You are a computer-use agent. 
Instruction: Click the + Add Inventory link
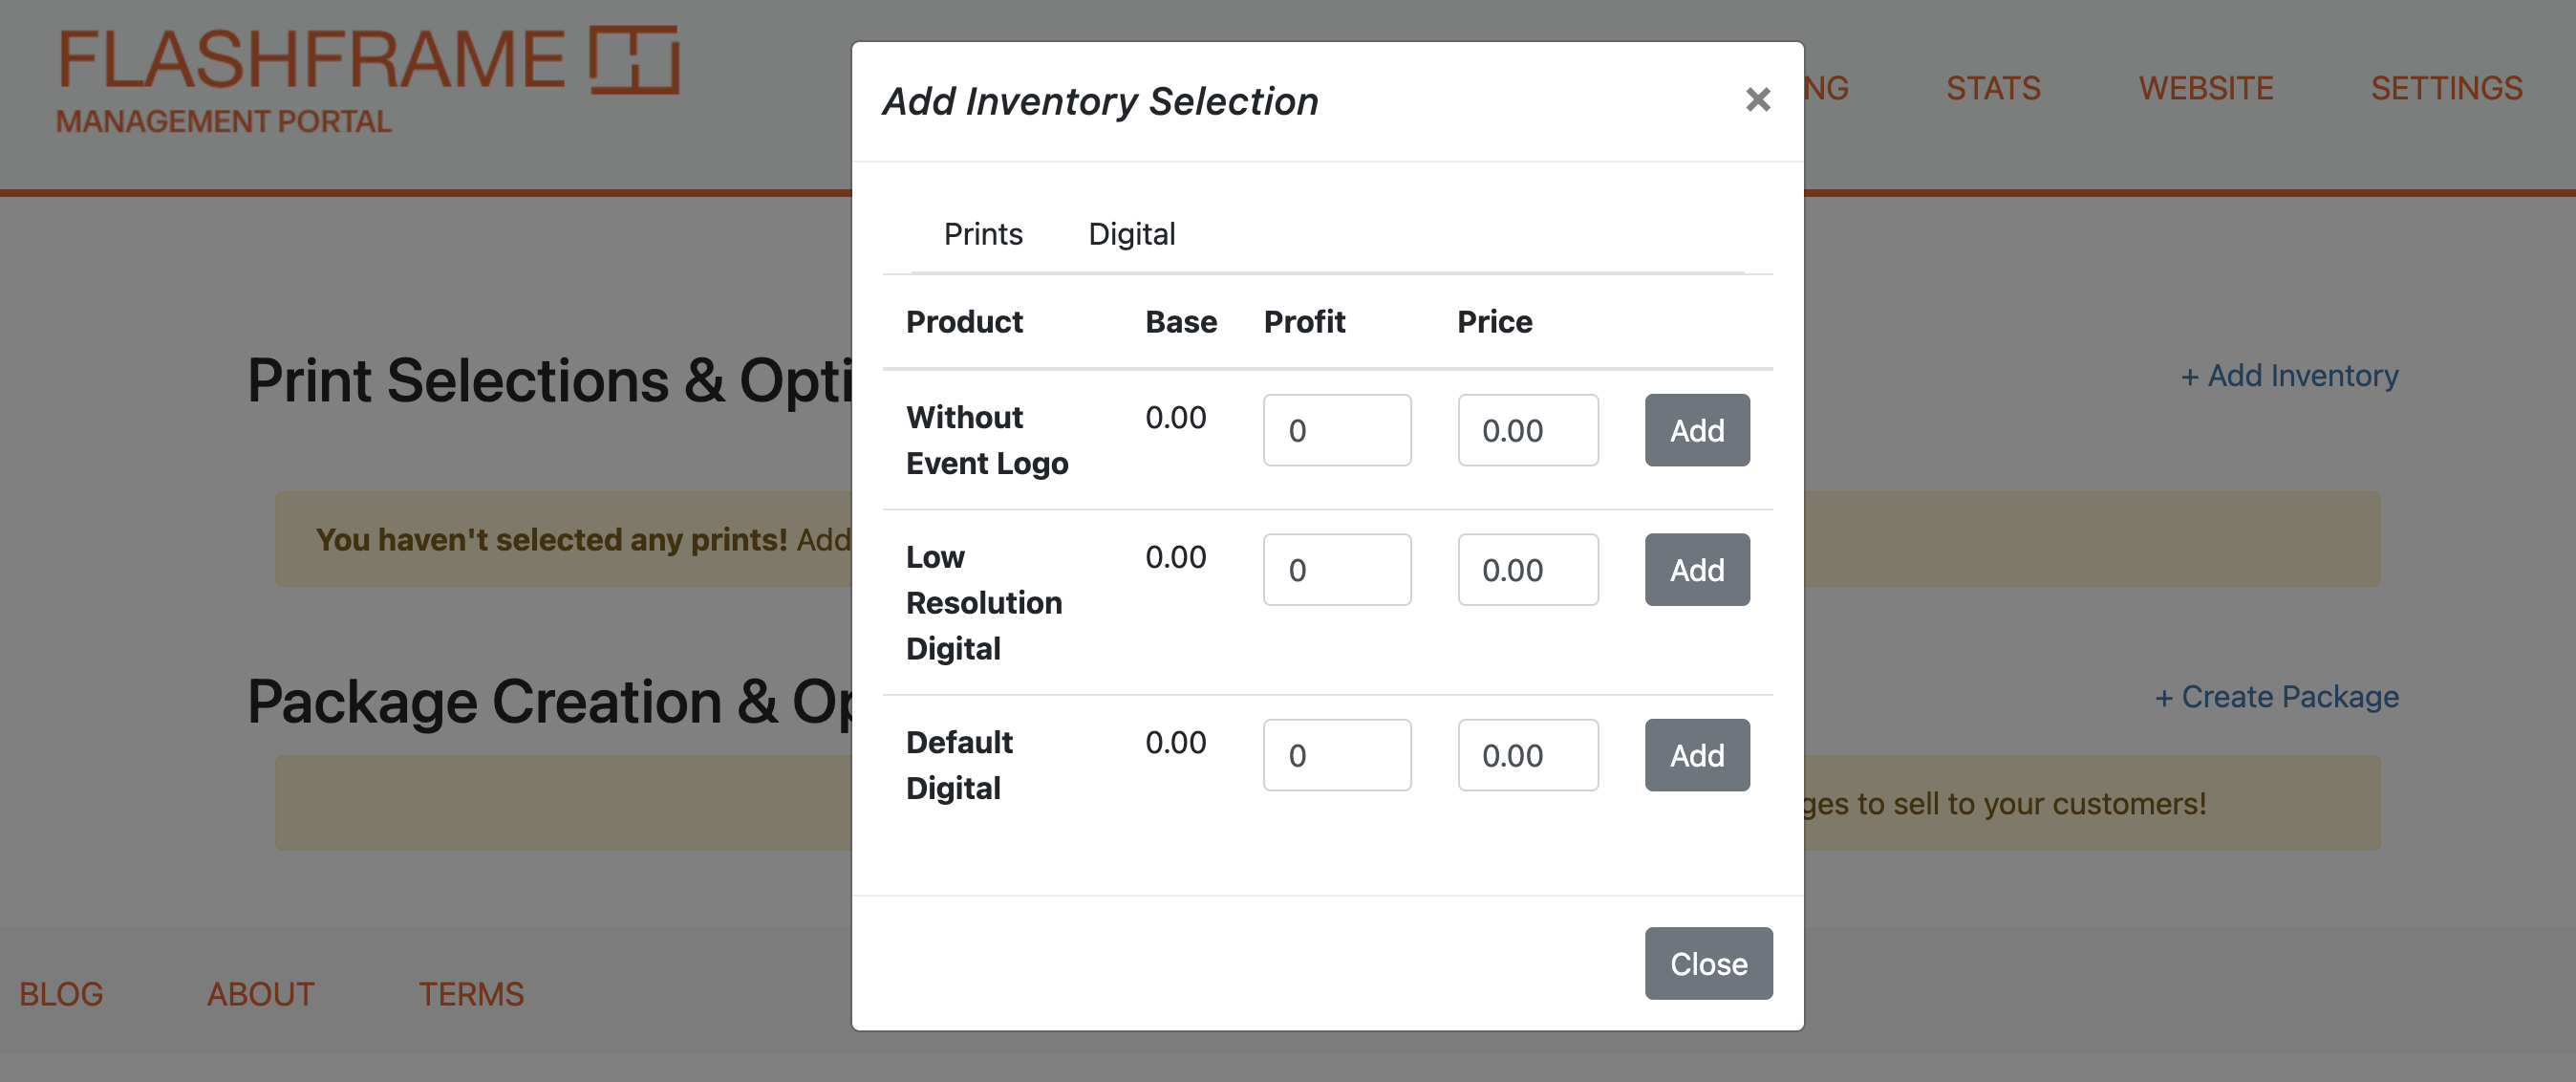(x=2289, y=376)
